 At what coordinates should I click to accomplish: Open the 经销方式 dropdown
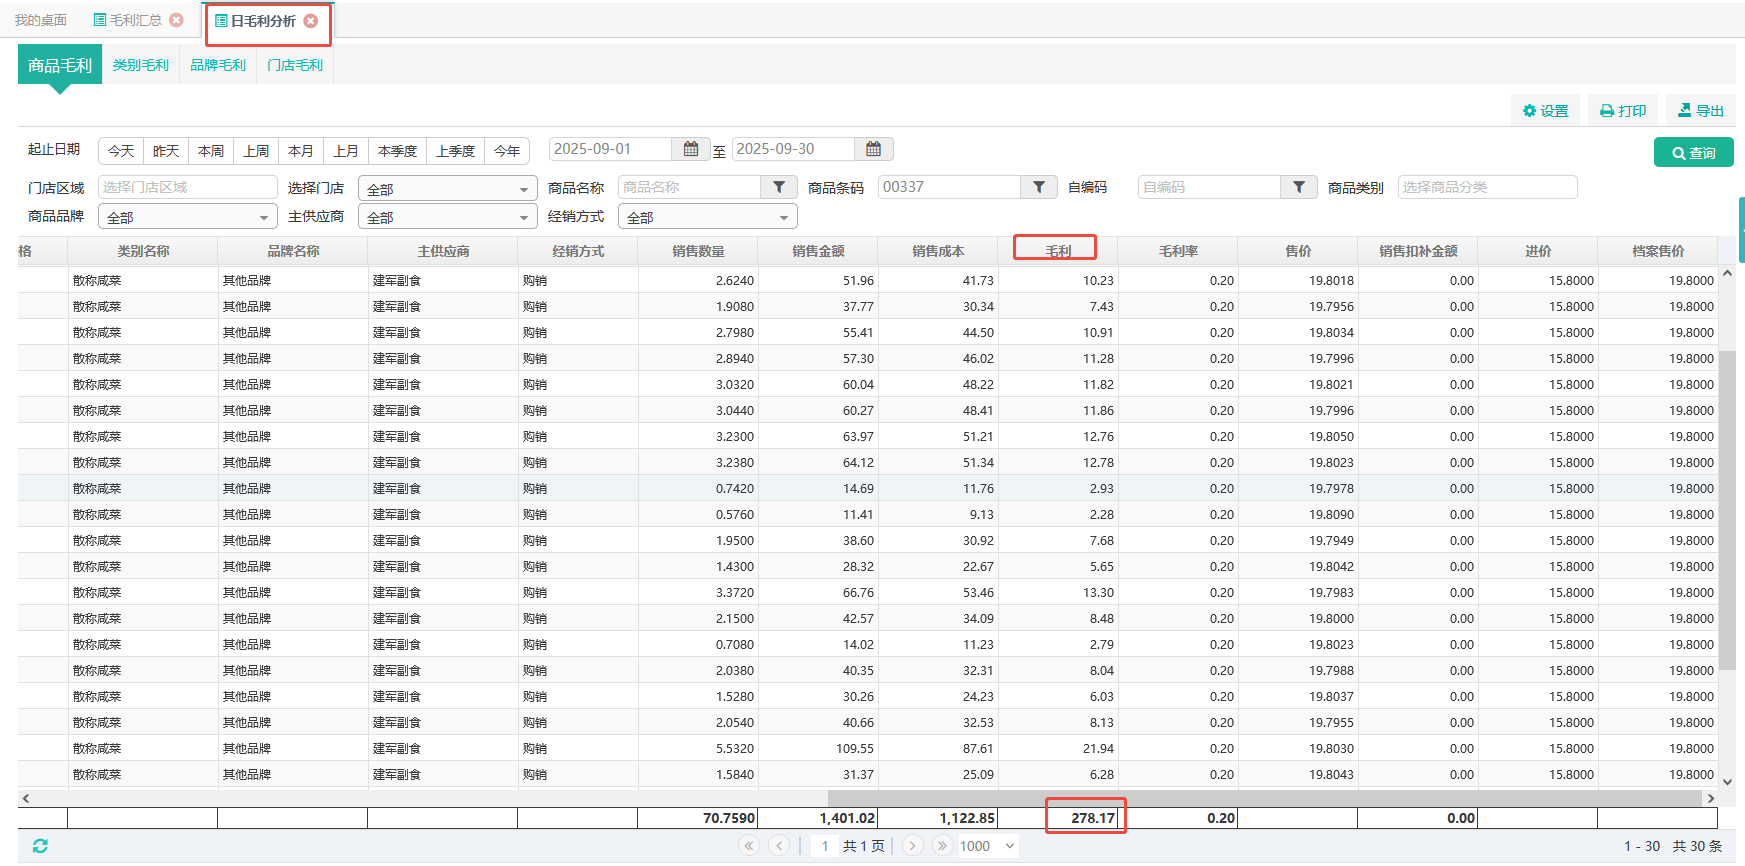coord(708,217)
